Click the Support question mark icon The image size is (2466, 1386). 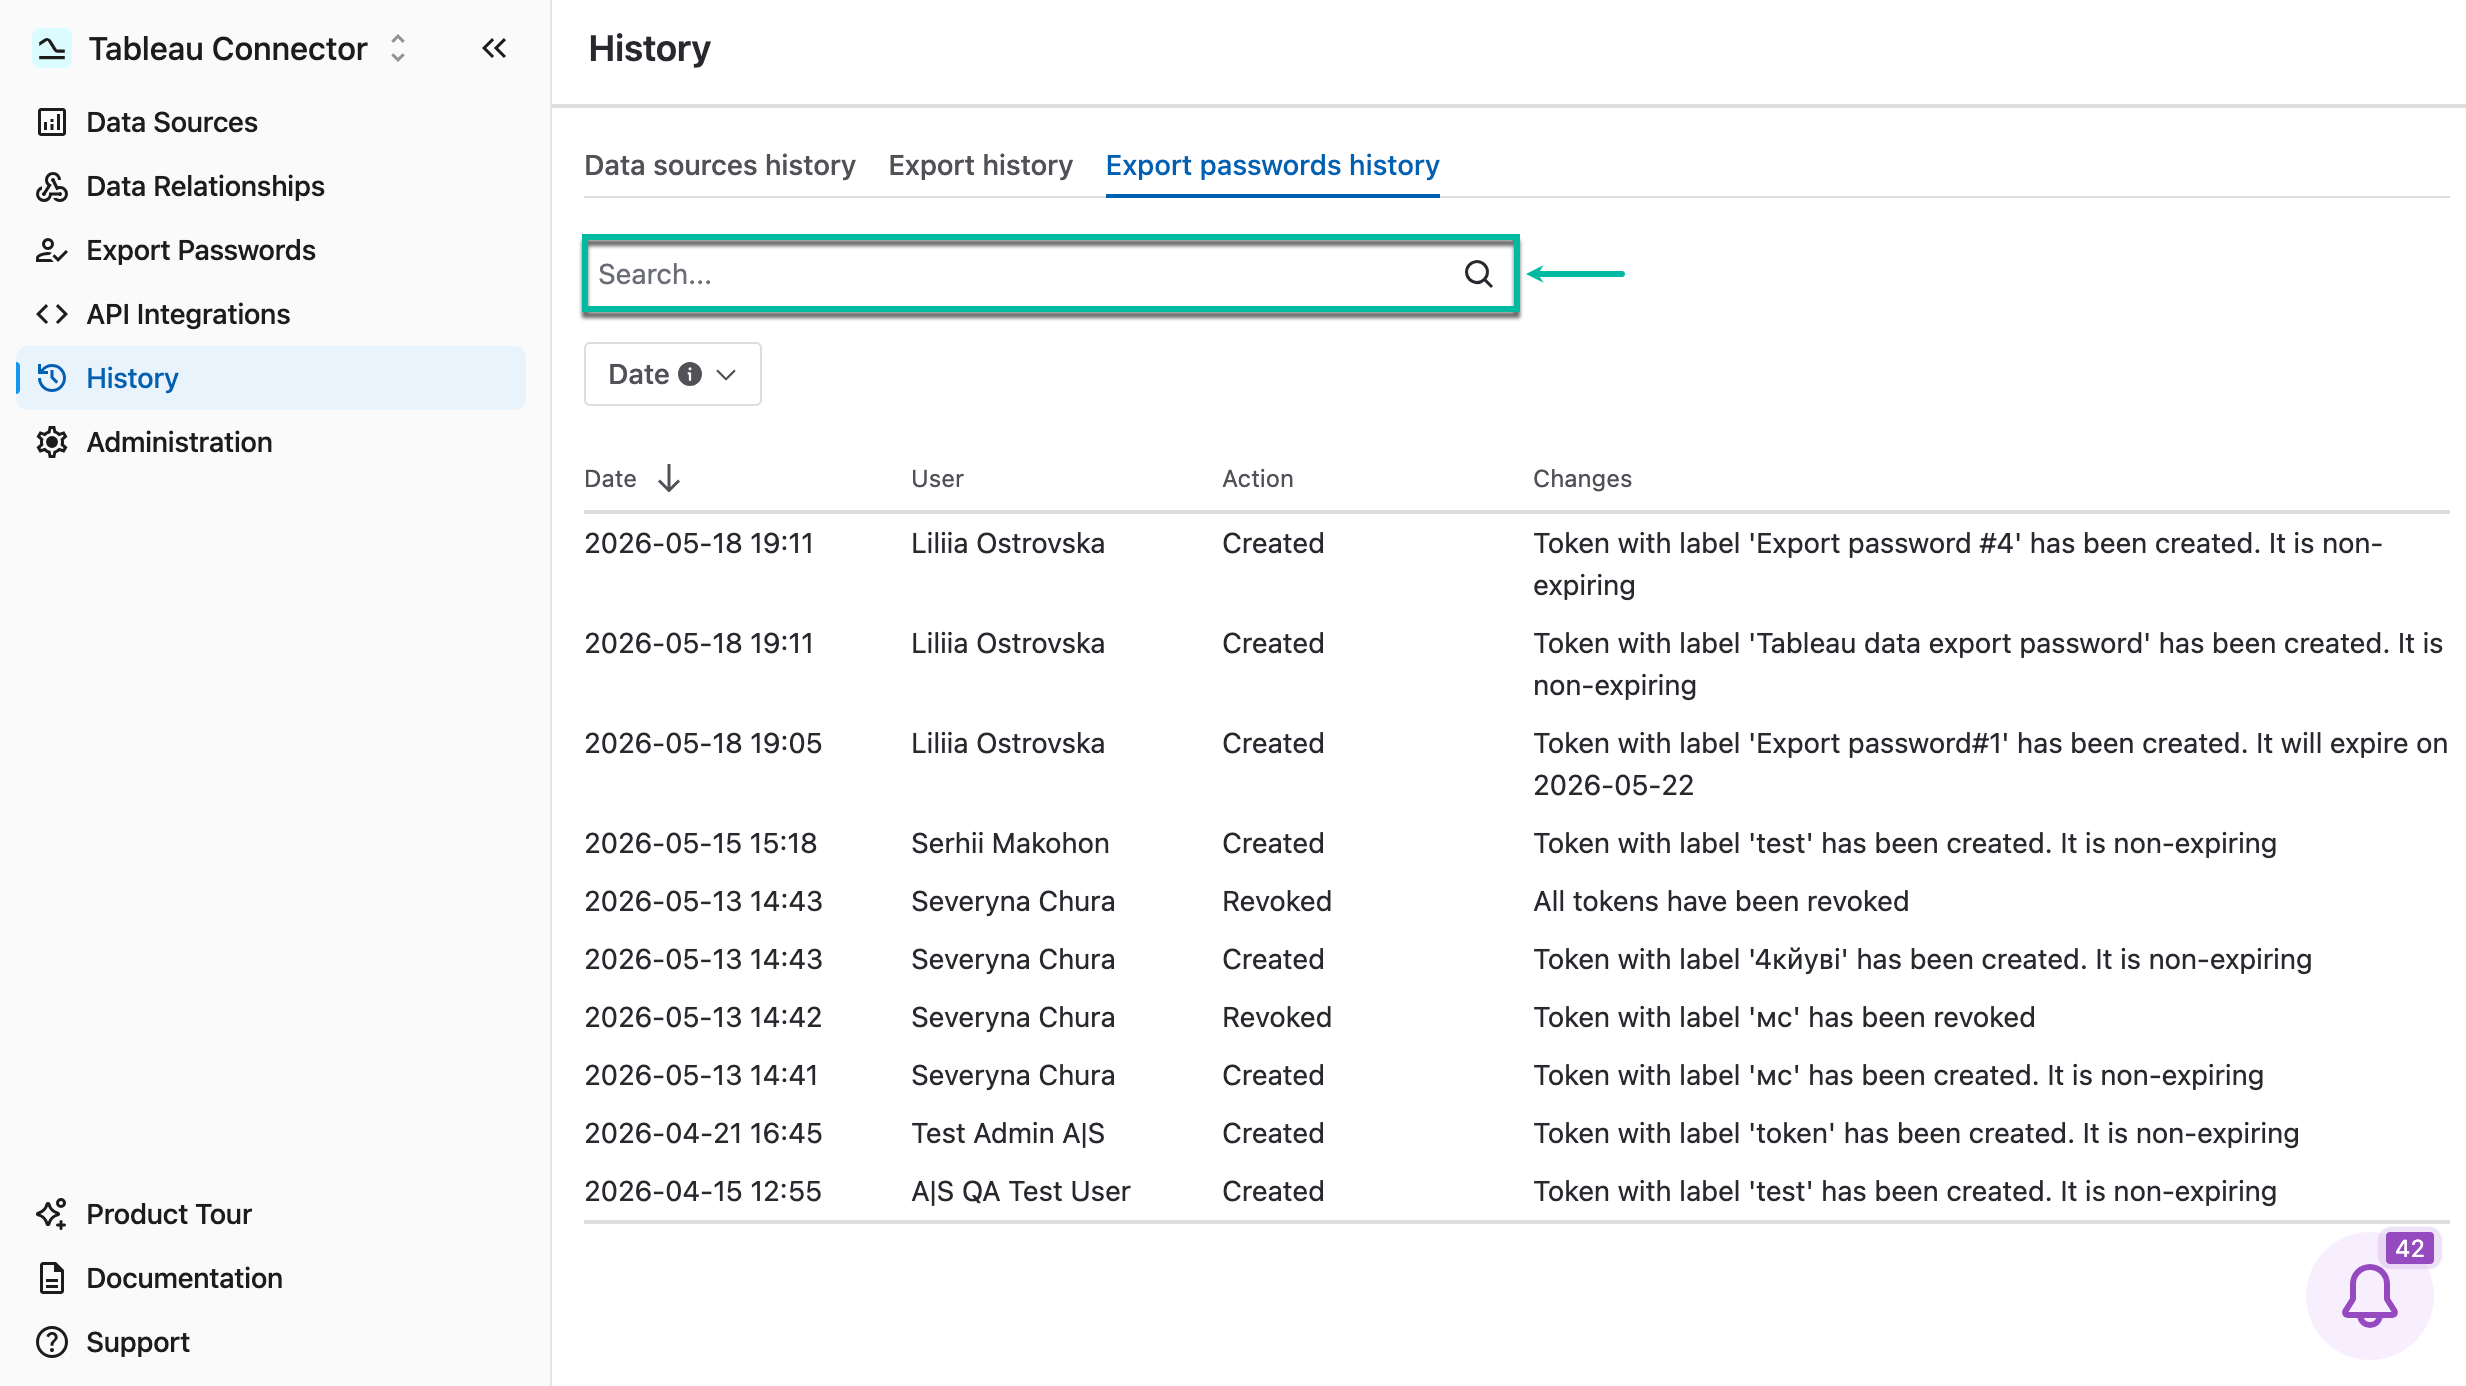[x=52, y=1342]
